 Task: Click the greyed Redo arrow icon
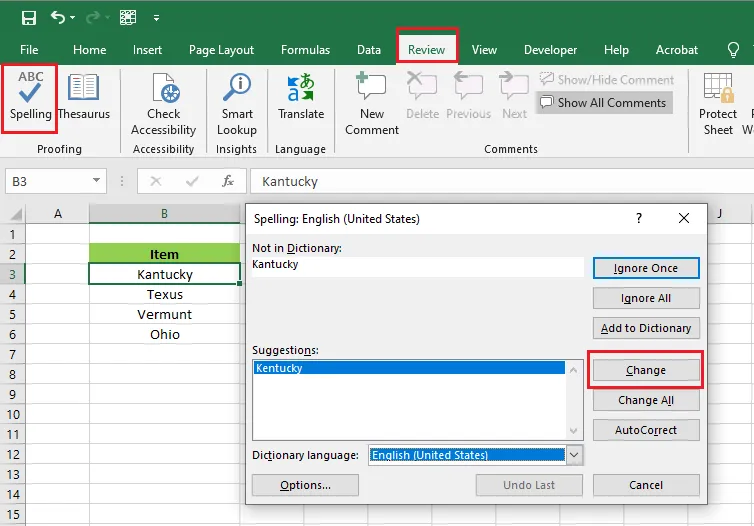tap(92, 18)
